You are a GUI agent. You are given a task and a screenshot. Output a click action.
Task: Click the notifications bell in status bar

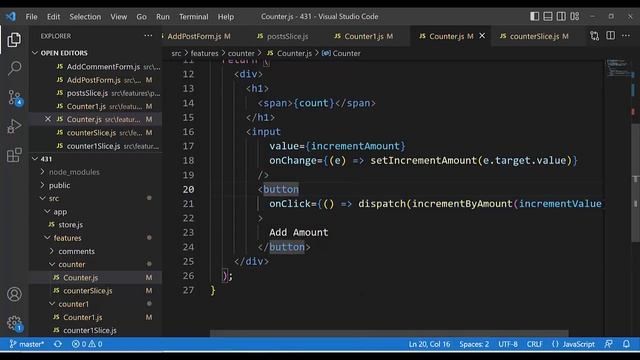pos(626,344)
